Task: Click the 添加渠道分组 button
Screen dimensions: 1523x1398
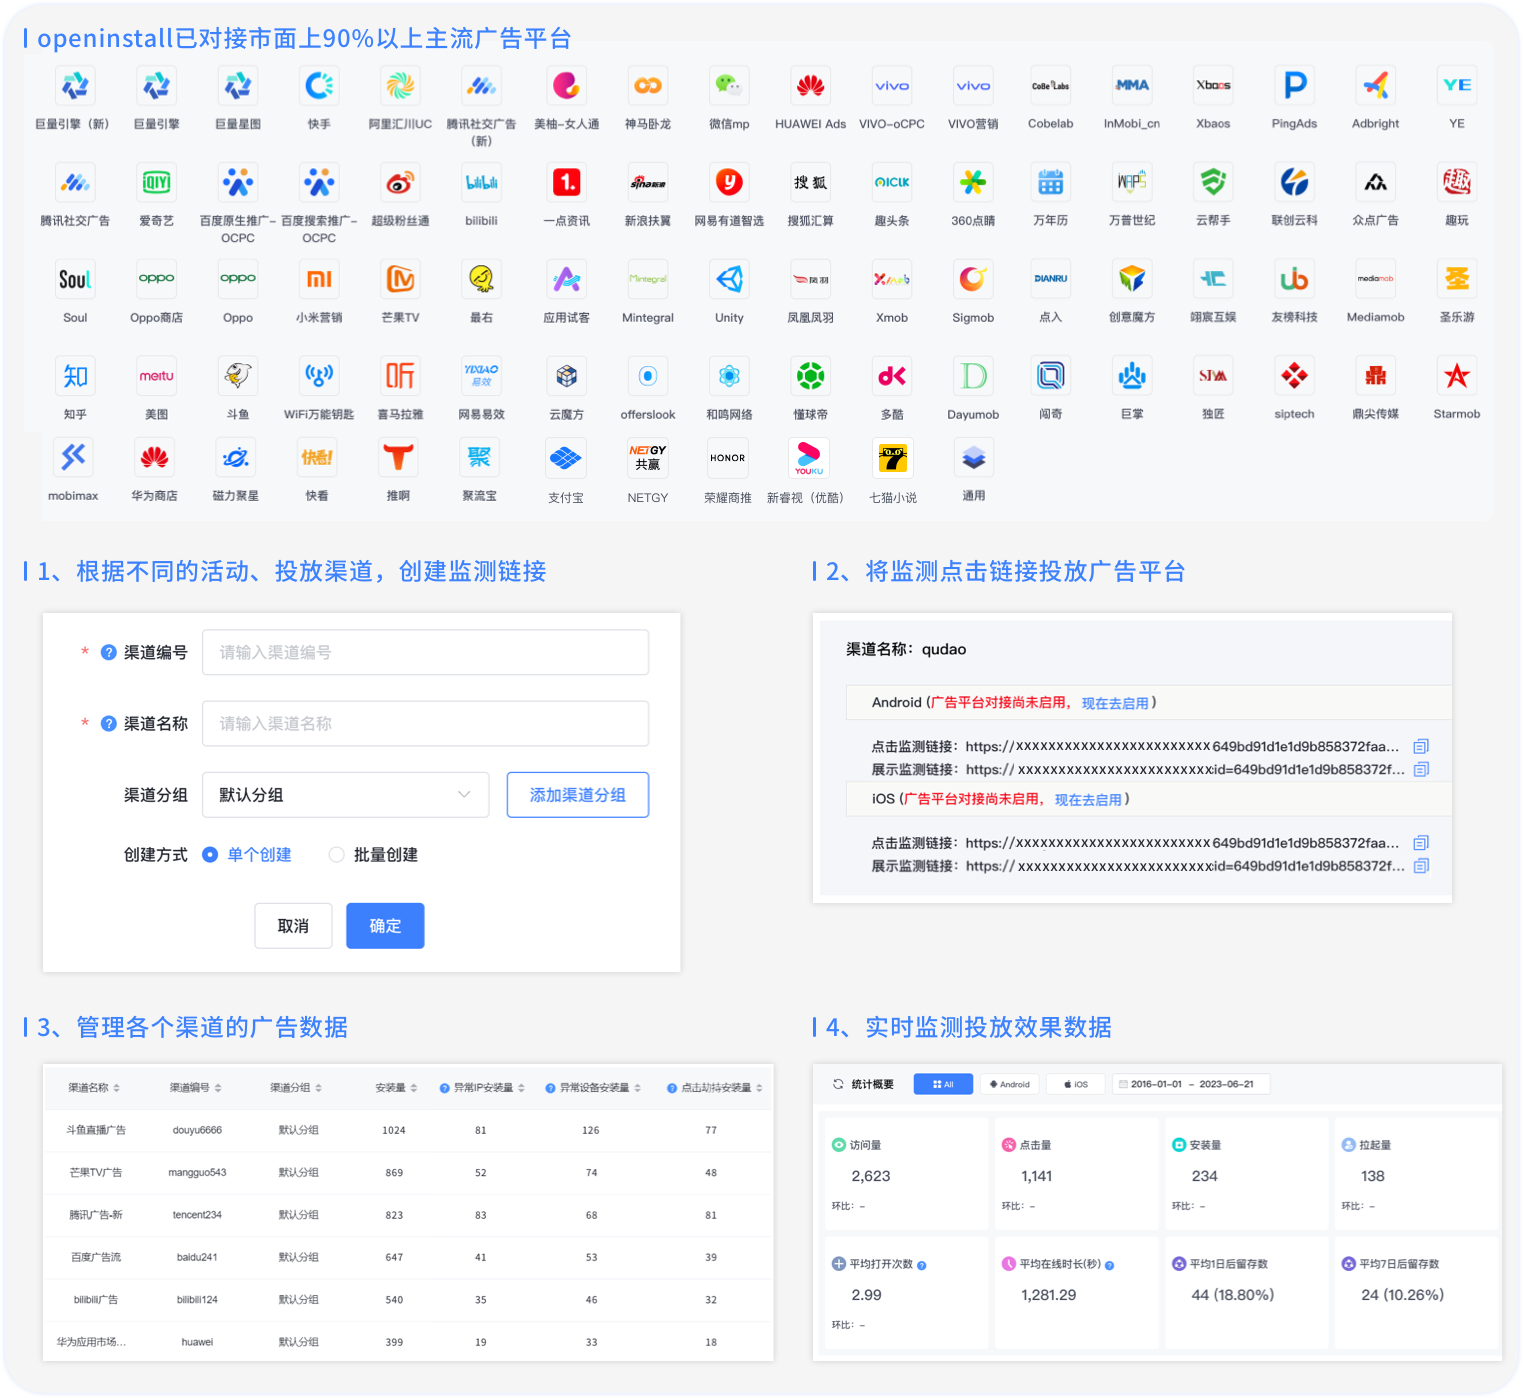Action: coord(578,795)
